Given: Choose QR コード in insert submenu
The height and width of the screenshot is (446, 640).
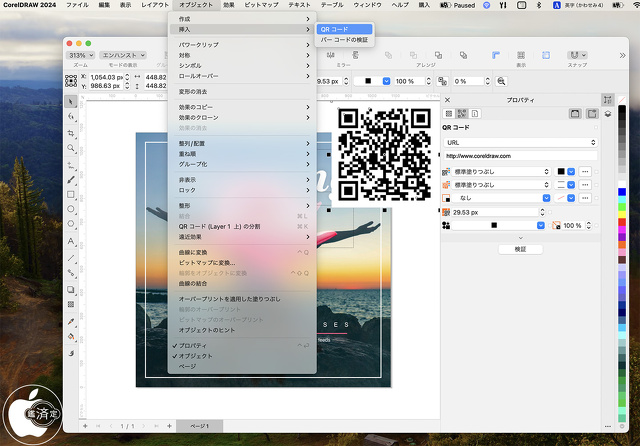Looking at the screenshot, I should 344,29.
